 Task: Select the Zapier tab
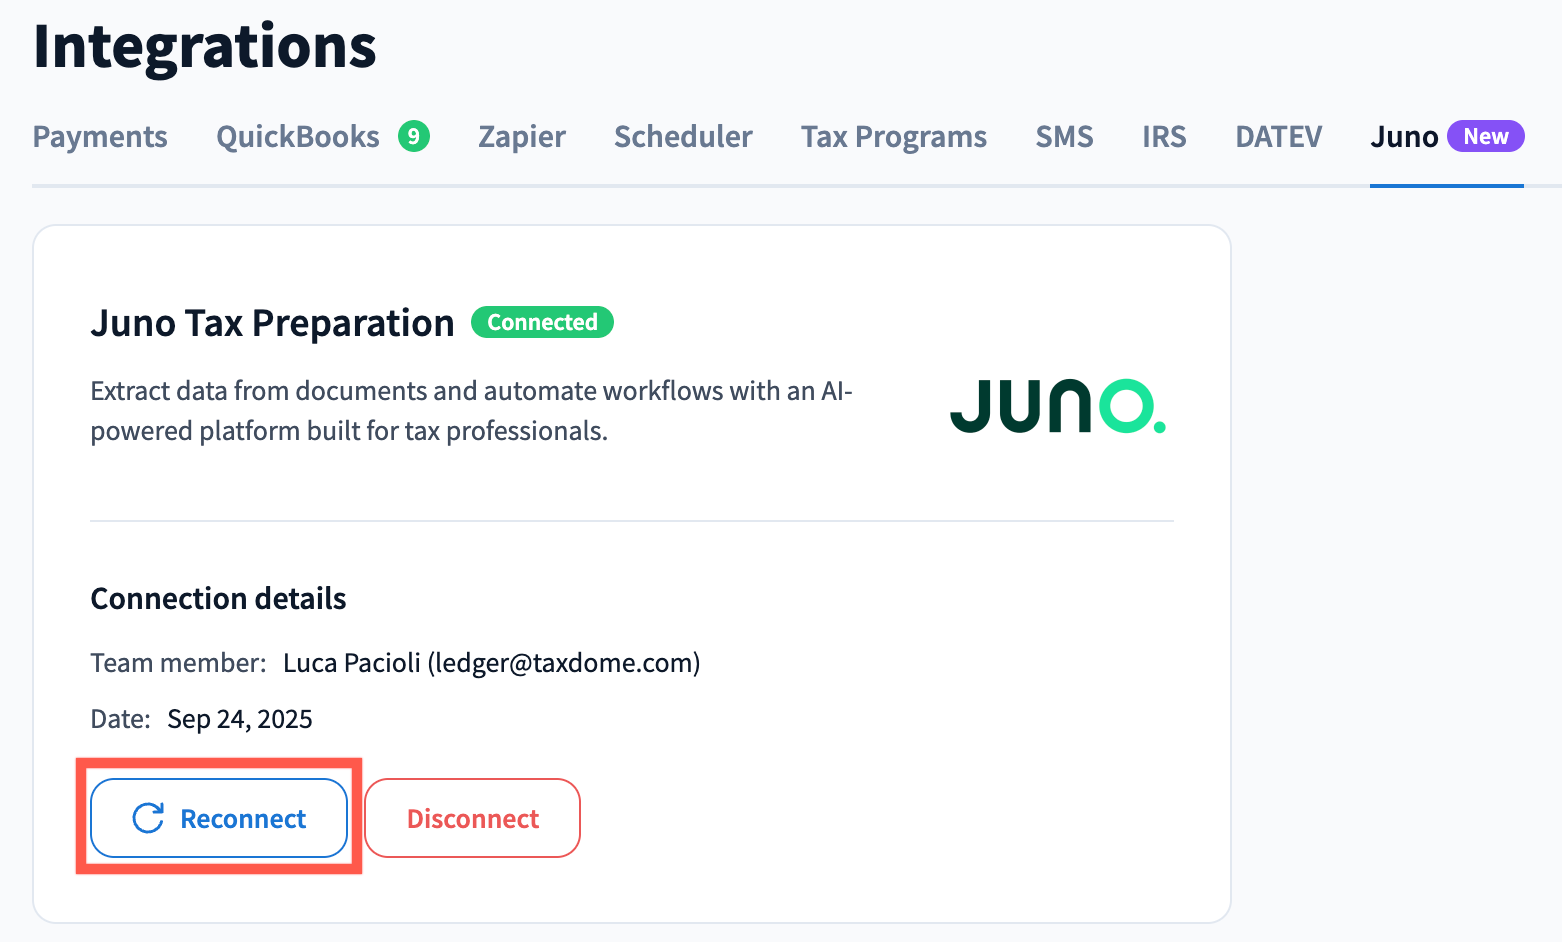522,137
